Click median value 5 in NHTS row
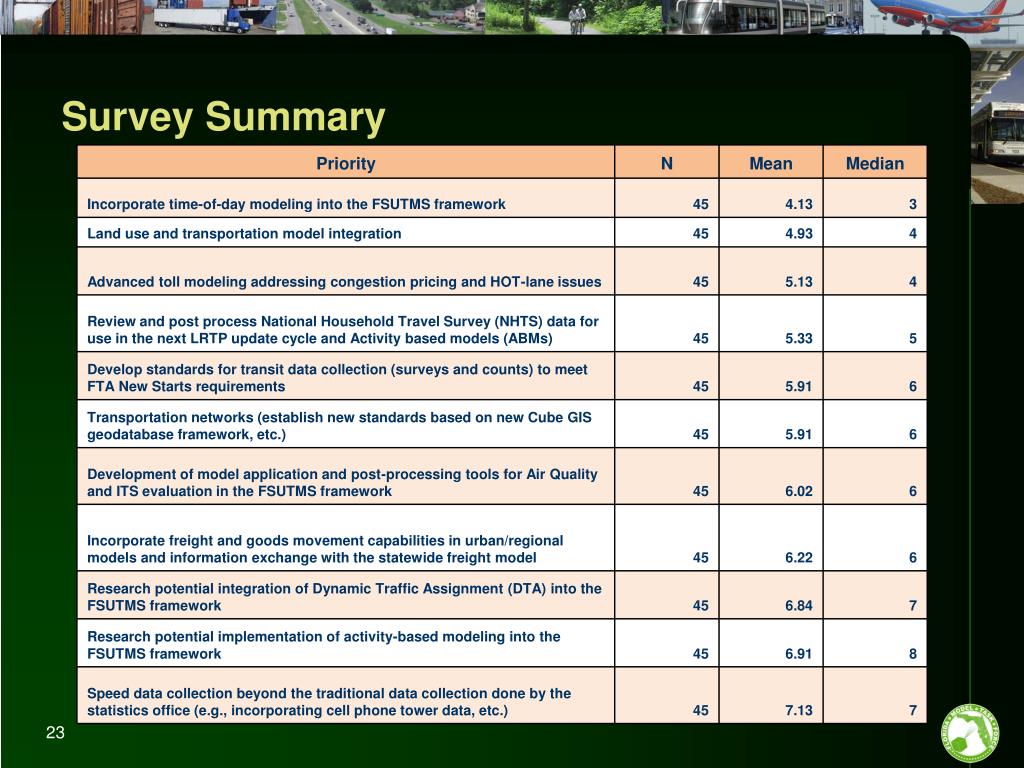The height and width of the screenshot is (768, 1024). pos(912,338)
